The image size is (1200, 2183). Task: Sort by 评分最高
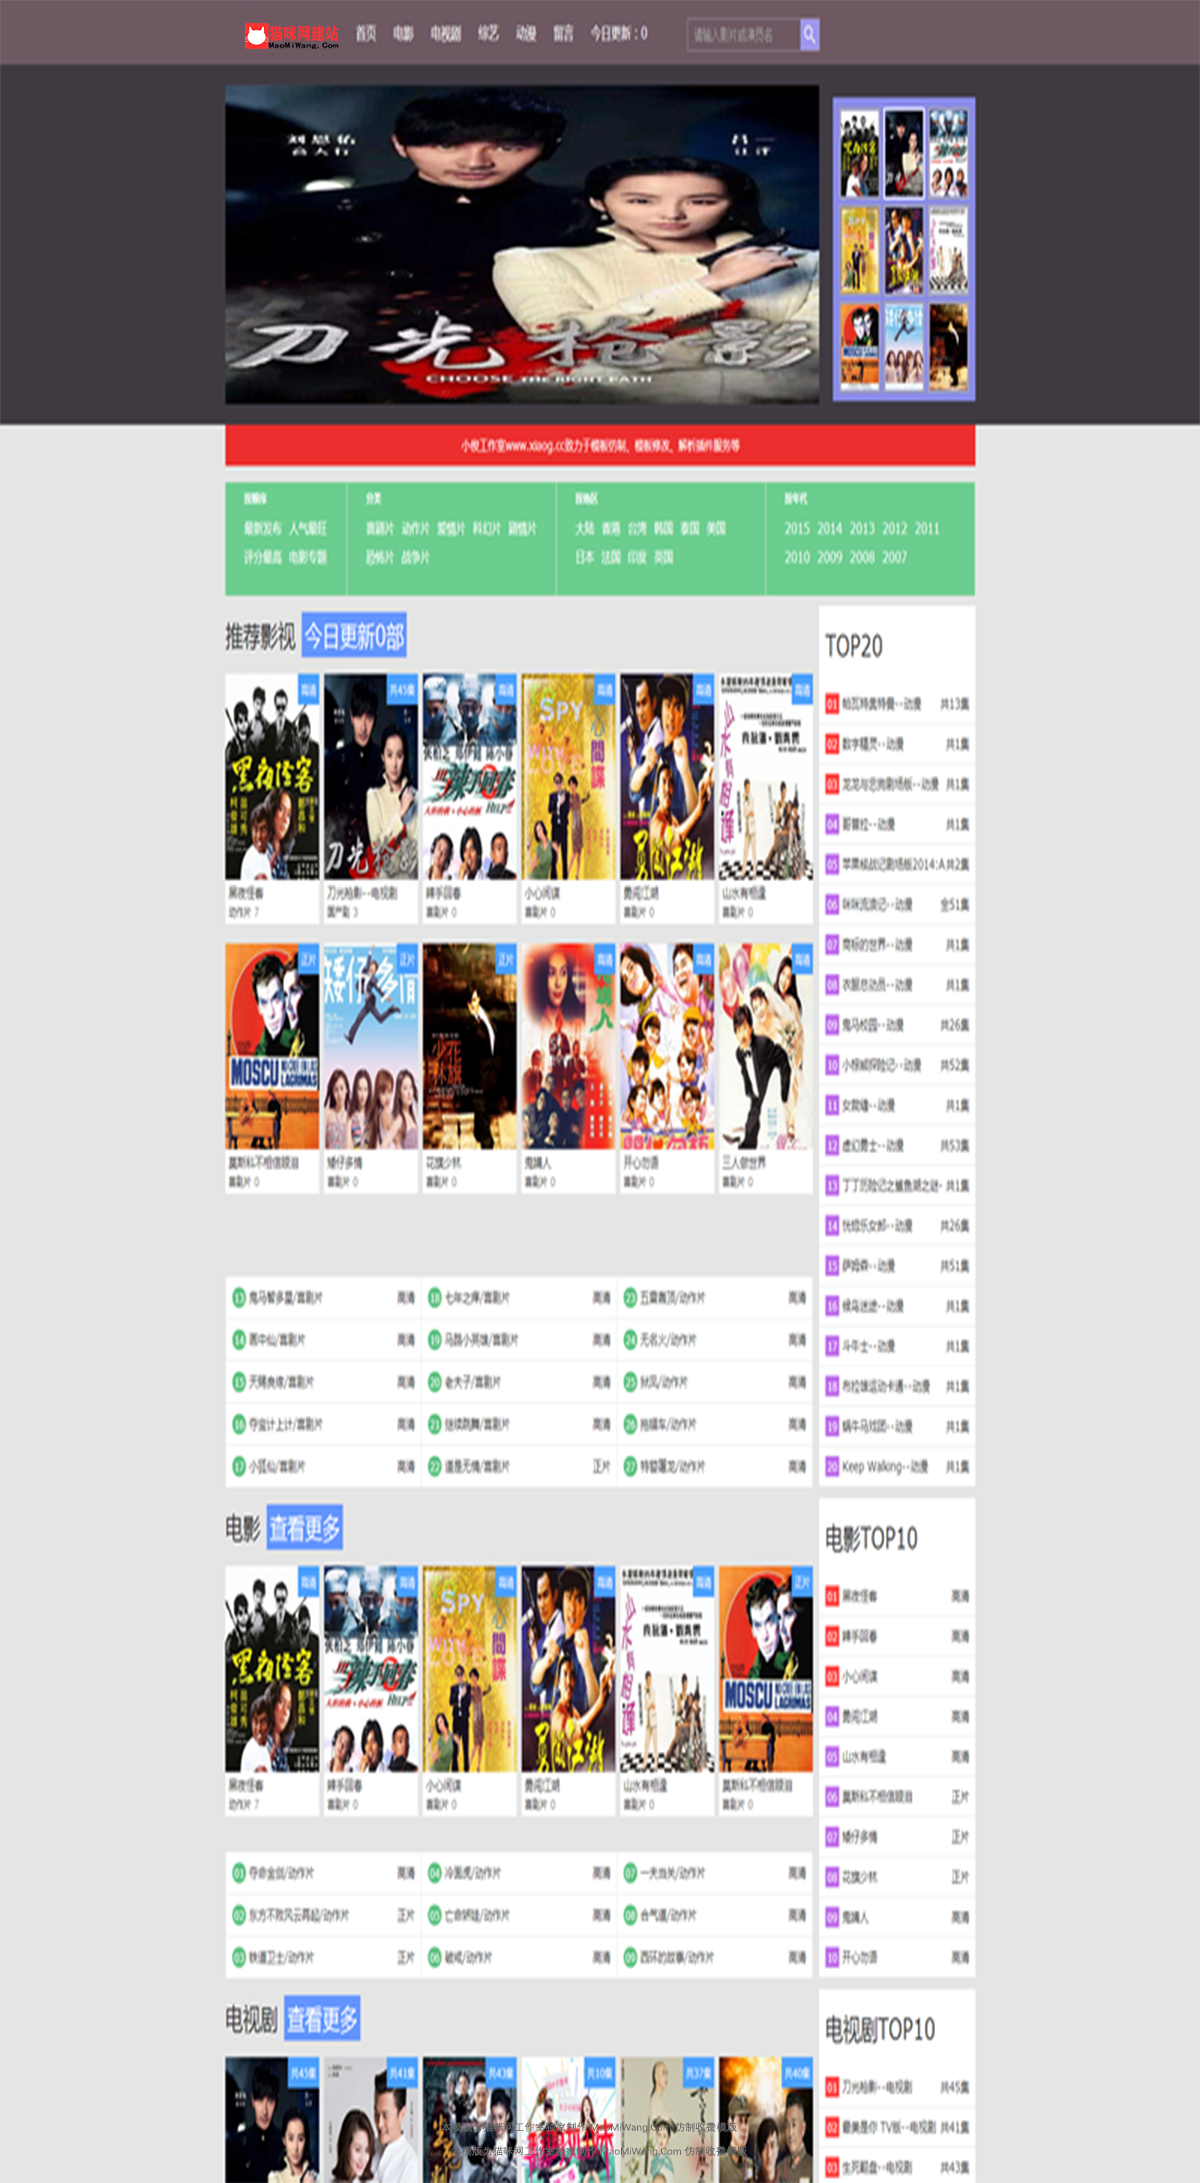(262, 557)
